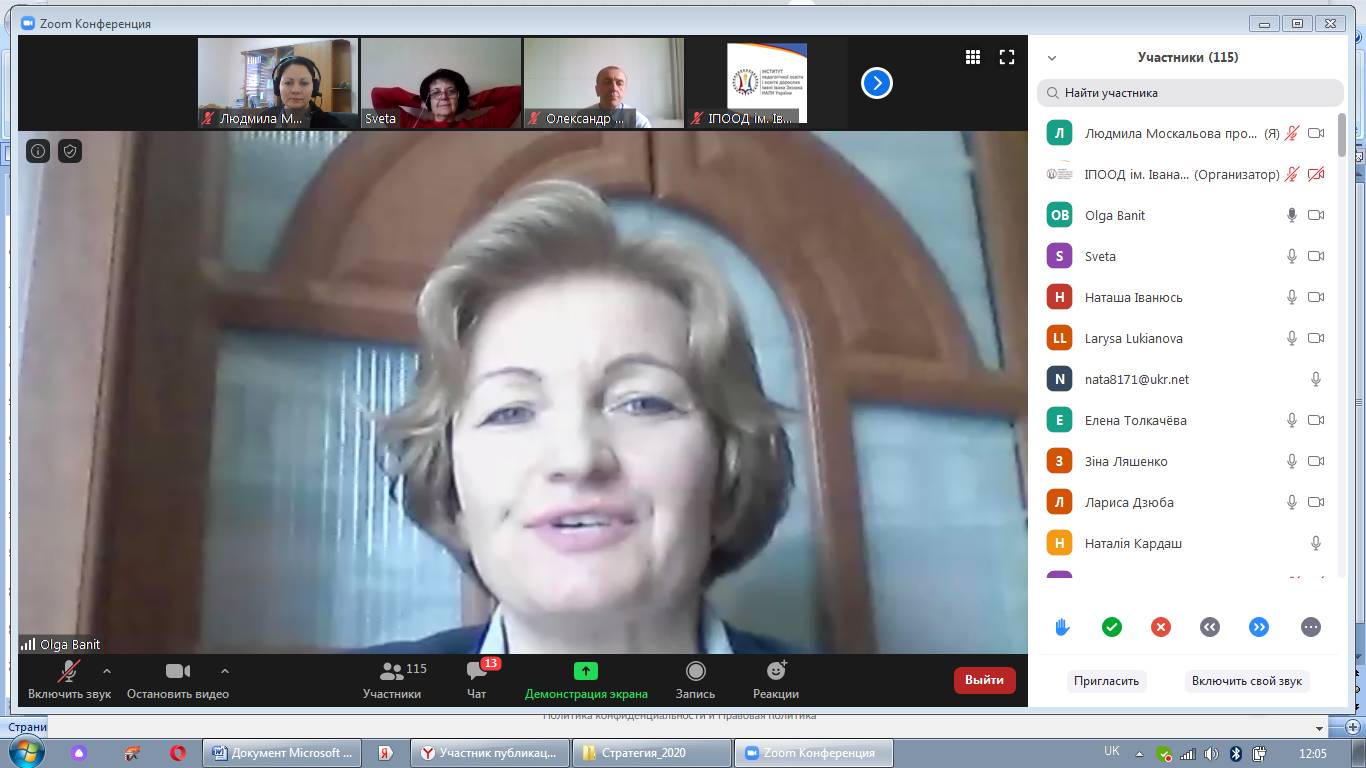Collapse the participants panel chevron
This screenshot has width=1366, height=768.
[x=1052, y=58]
